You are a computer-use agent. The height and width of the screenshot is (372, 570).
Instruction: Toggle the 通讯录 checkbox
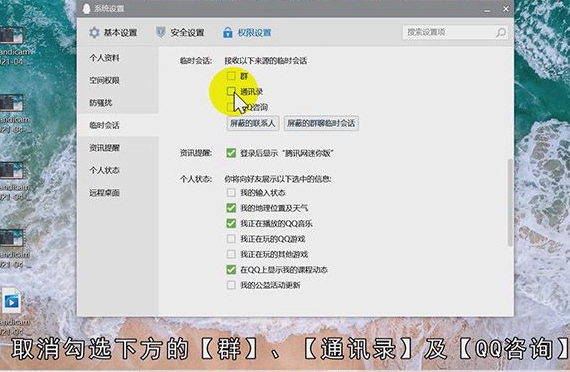[x=231, y=91]
